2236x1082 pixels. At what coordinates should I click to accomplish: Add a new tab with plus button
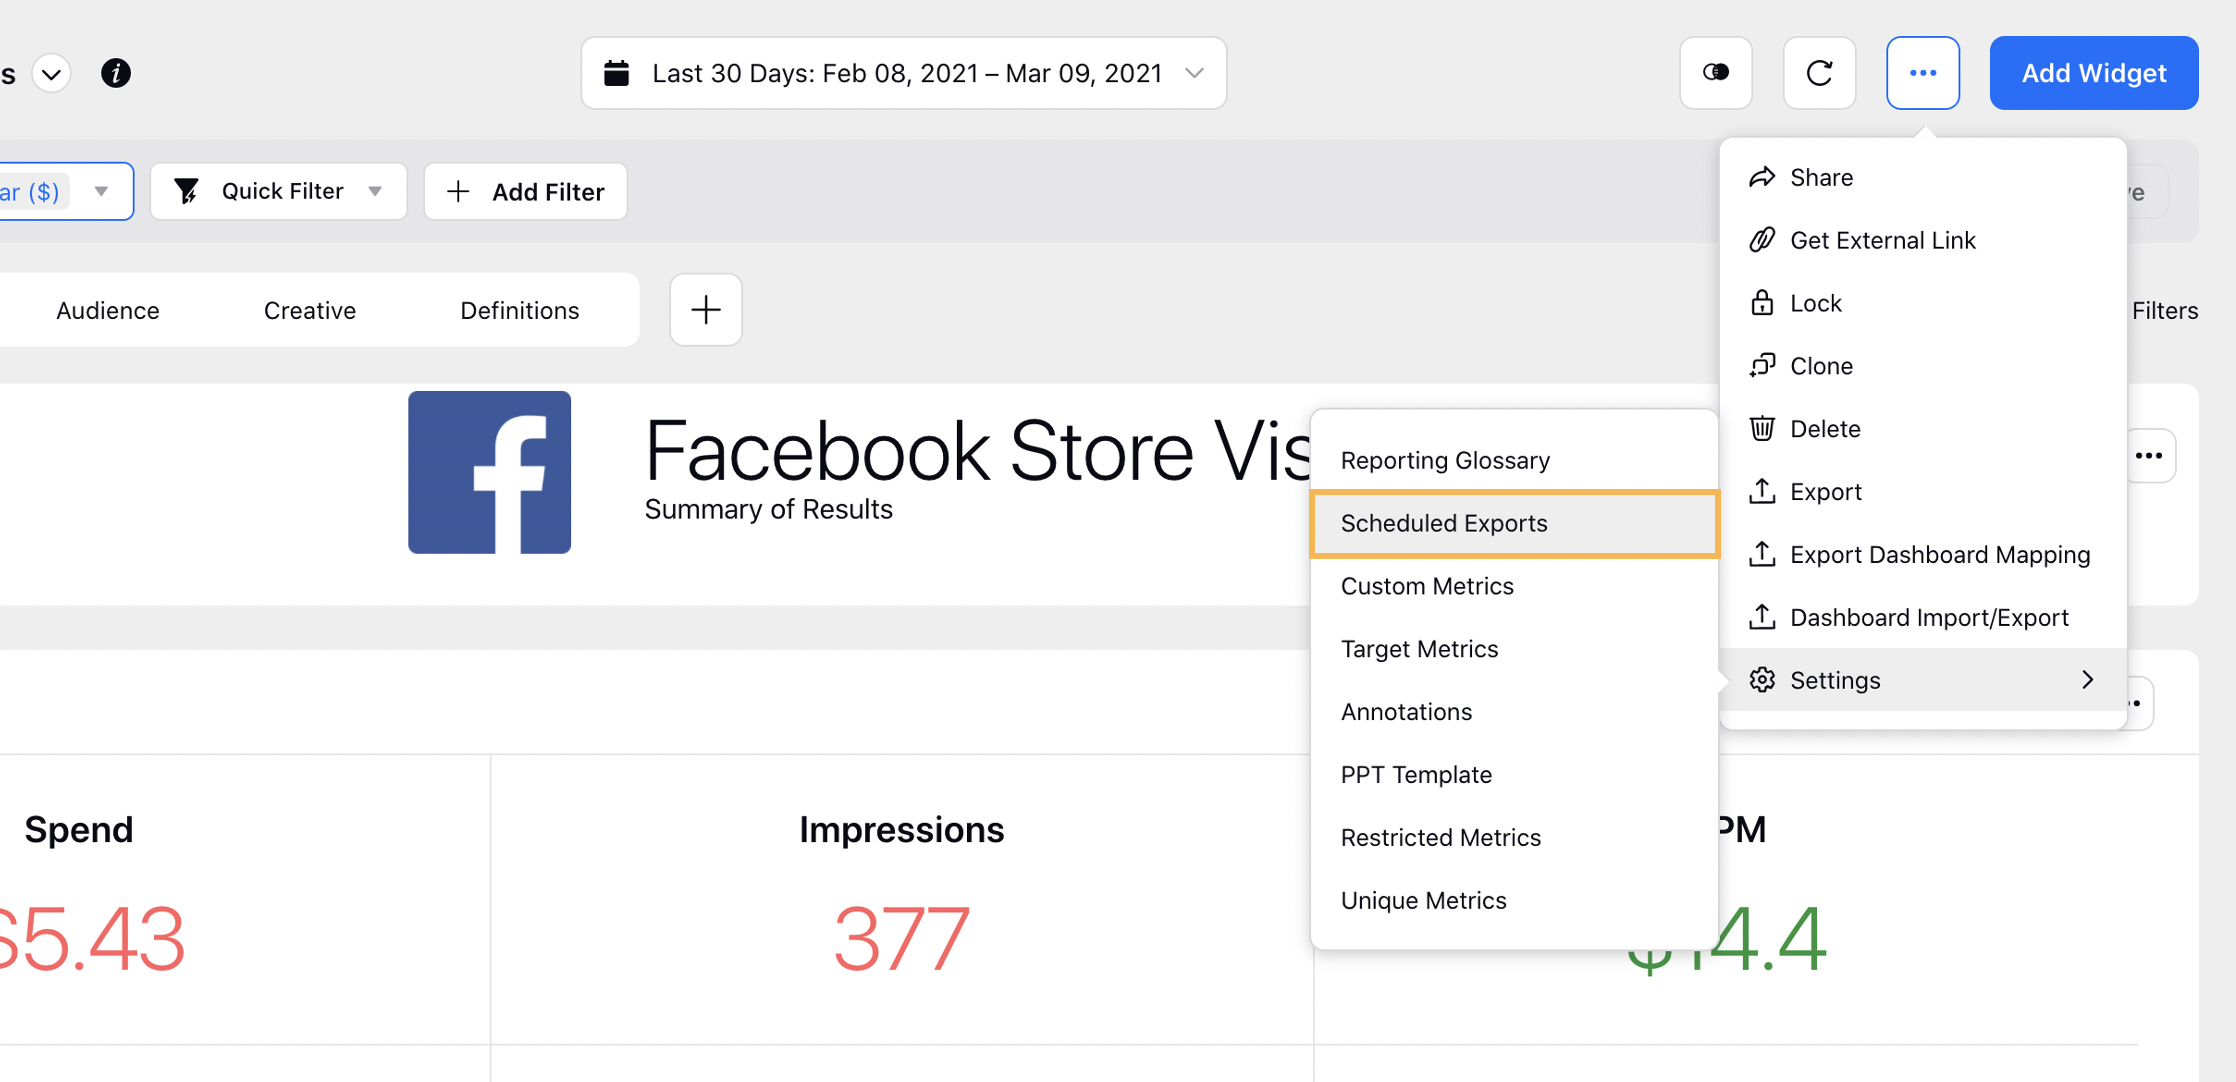(x=706, y=310)
